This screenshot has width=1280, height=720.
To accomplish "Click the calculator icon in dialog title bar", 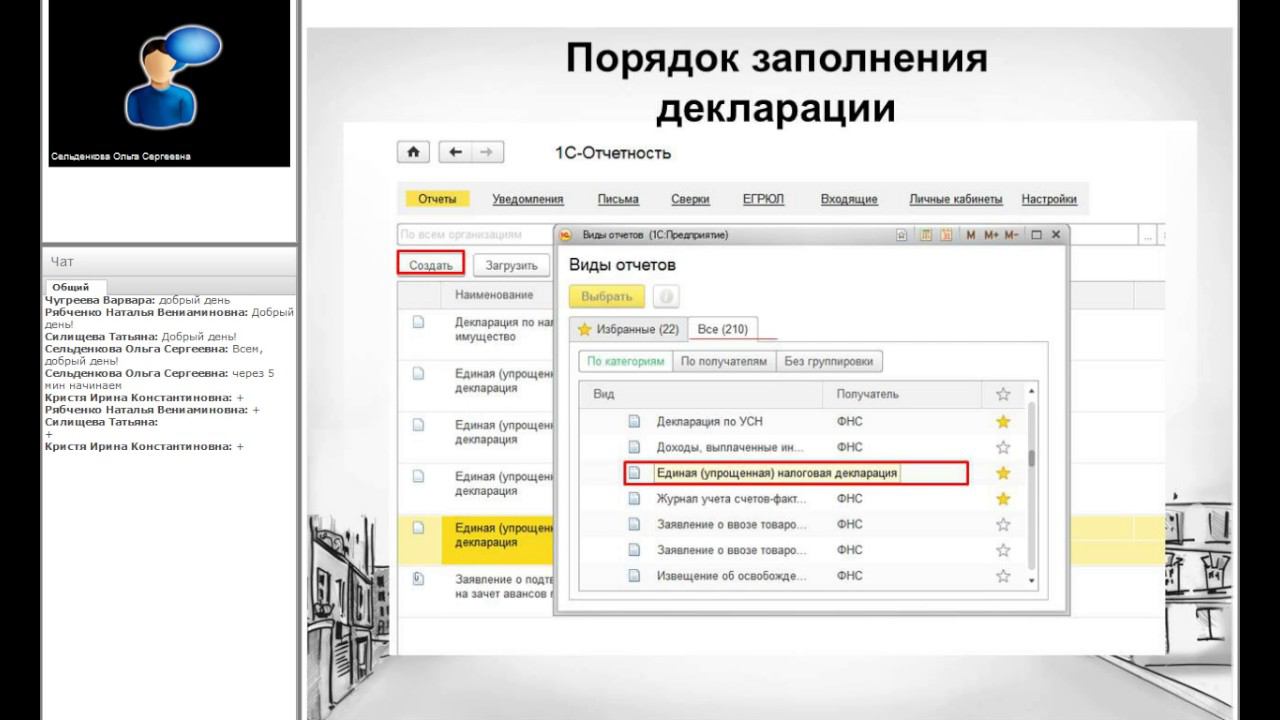I will tap(926, 235).
